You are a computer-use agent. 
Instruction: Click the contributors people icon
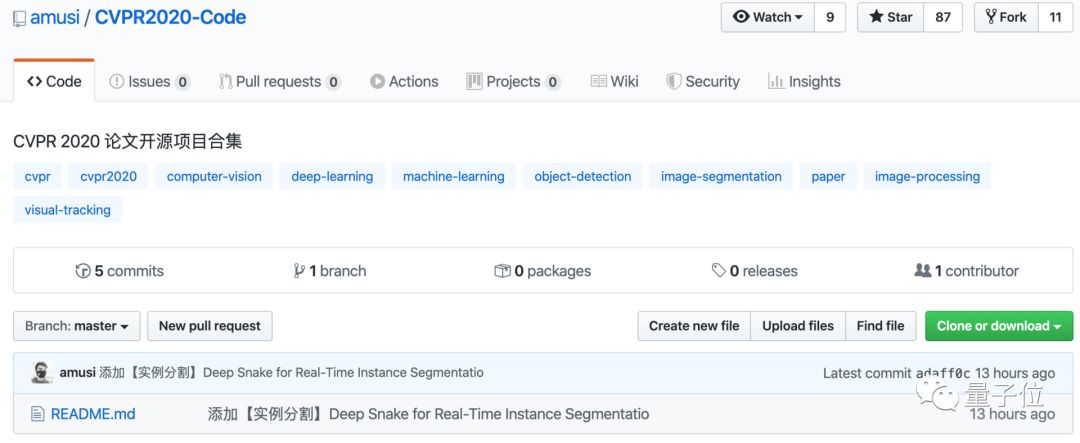pos(922,271)
